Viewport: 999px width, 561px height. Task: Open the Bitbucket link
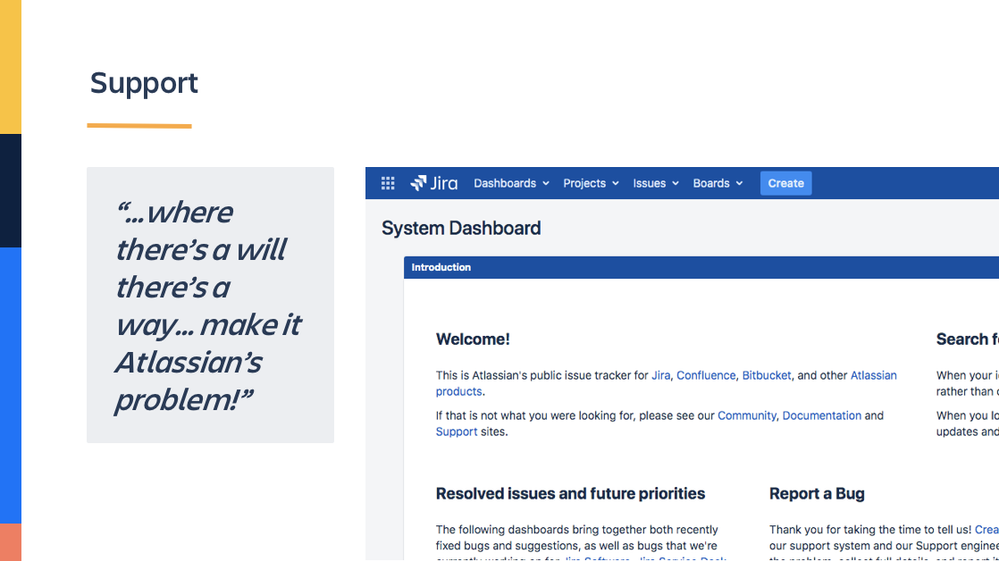(766, 376)
